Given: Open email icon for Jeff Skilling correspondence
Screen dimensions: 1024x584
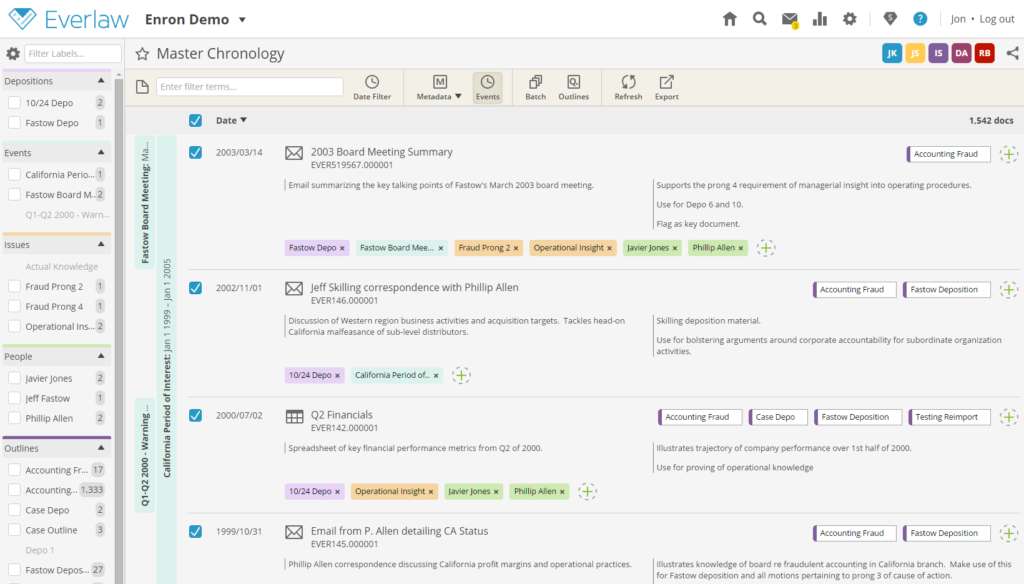Looking at the screenshot, I should pos(294,288).
